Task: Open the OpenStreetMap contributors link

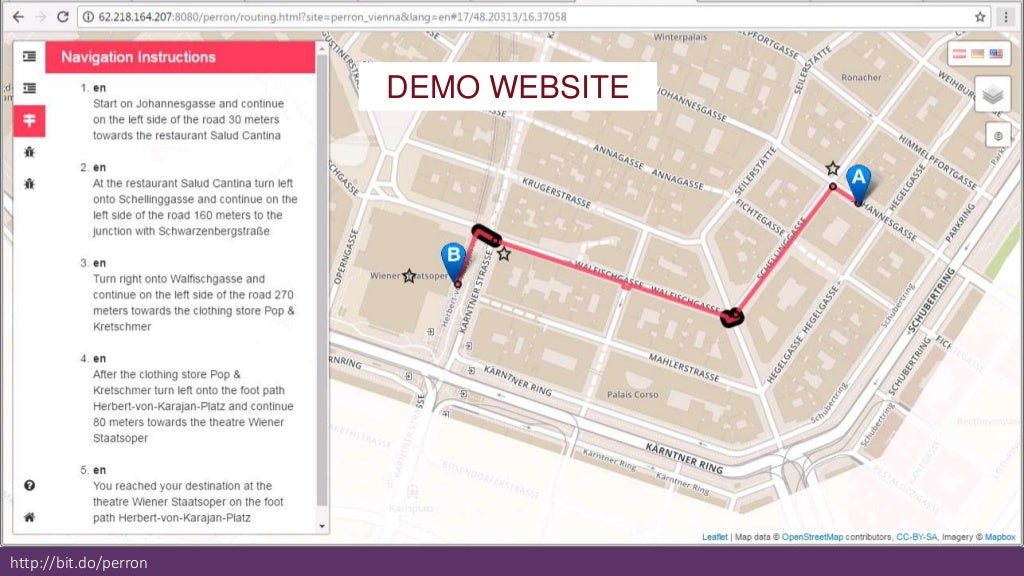Action: 812,537
